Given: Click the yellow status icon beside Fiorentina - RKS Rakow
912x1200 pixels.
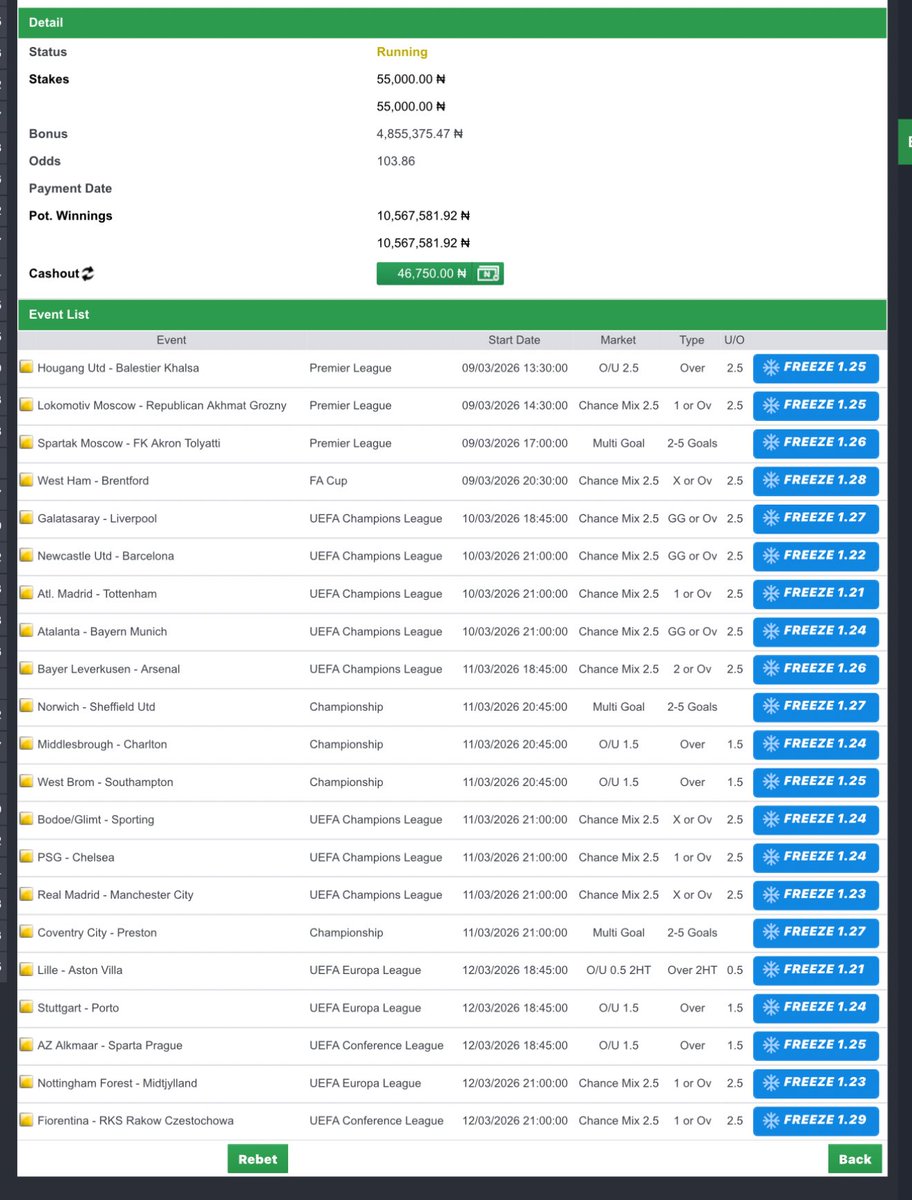Looking at the screenshot, I should tap(26, 1120).
